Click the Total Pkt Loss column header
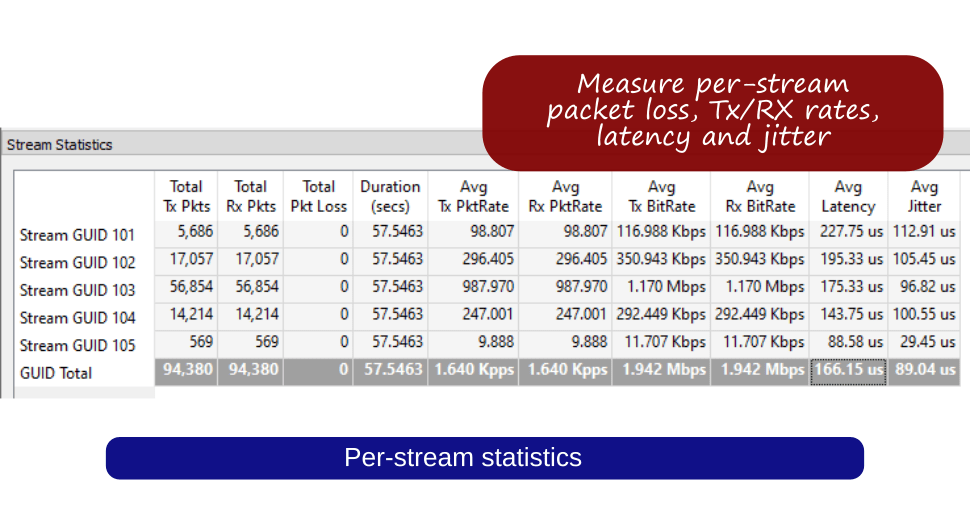 pyautogui.click(x=319, y=196)
